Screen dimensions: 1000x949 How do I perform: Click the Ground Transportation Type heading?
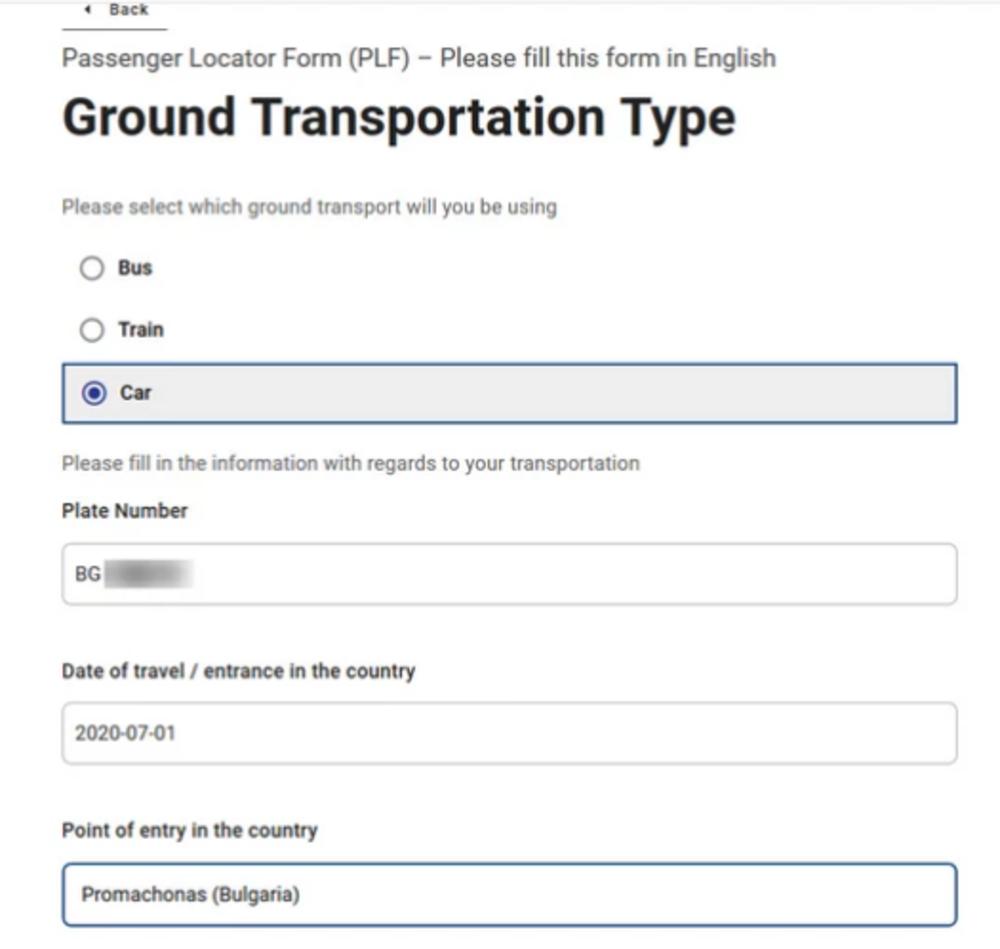pyautogui.click(x=399, y=118)
